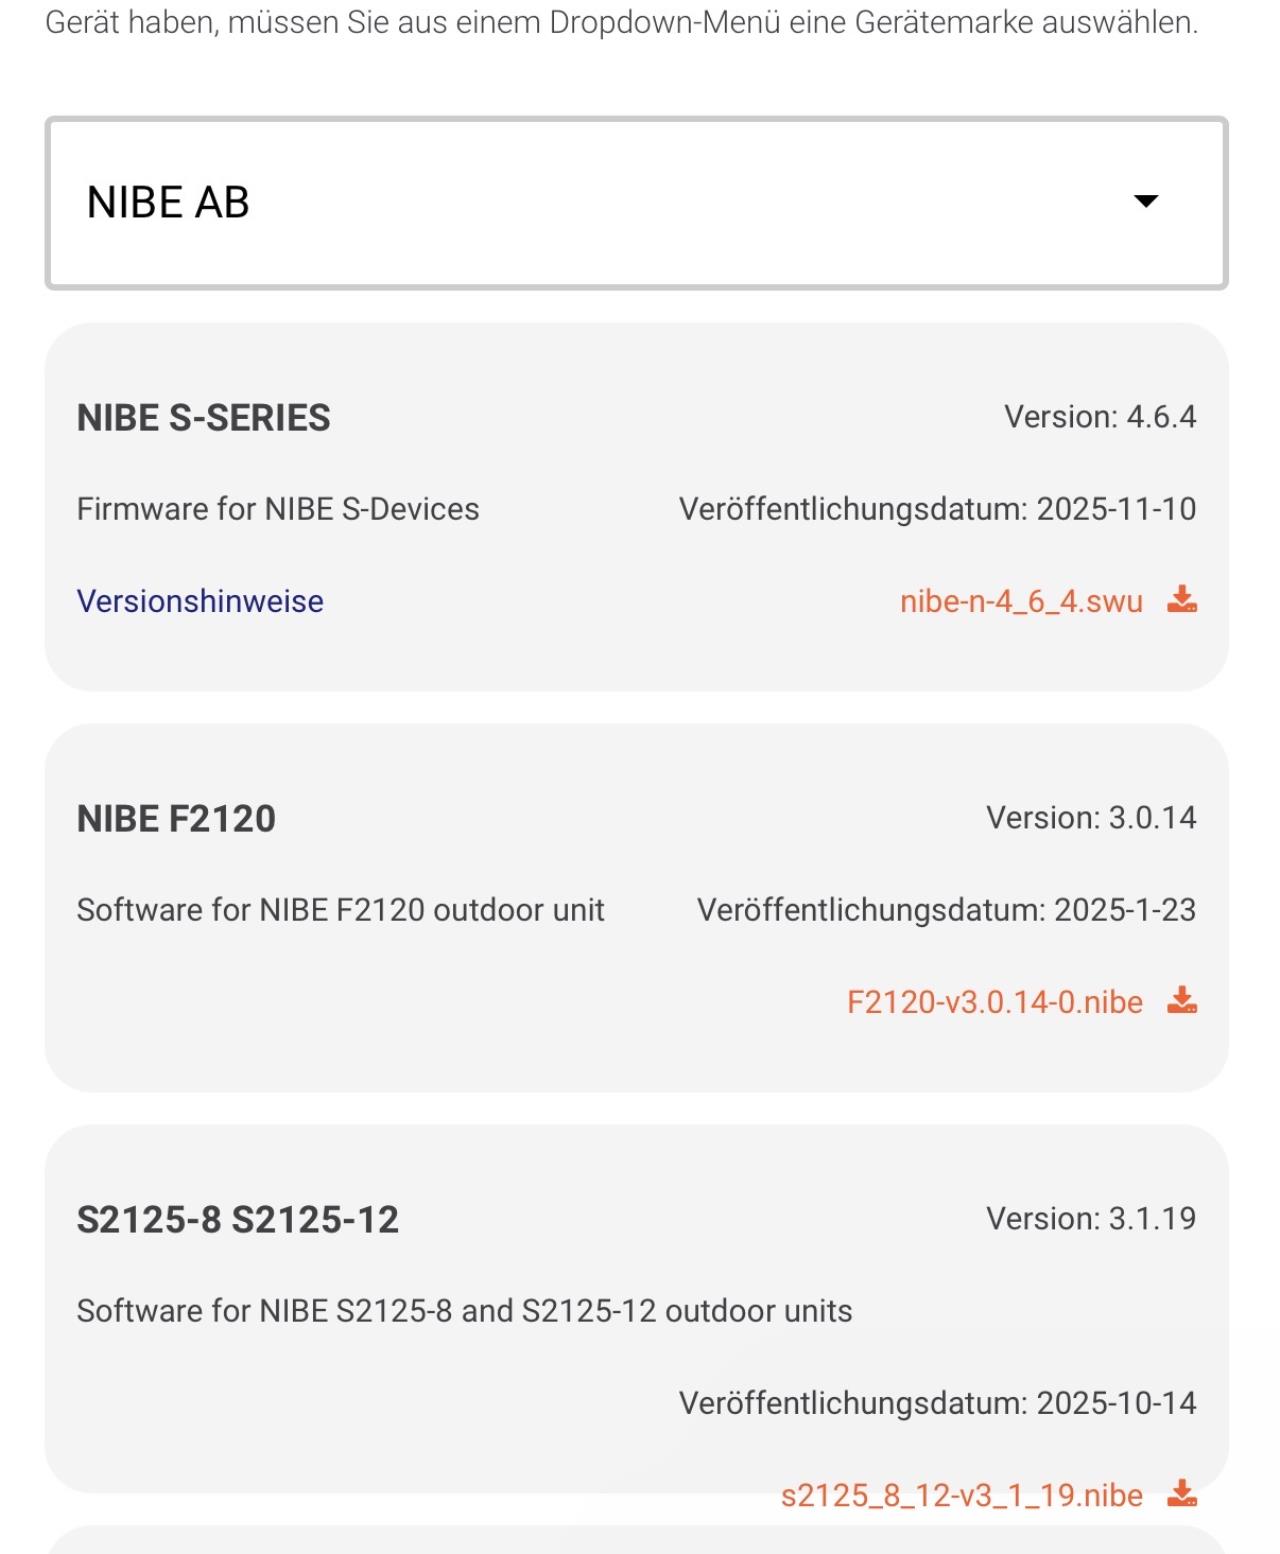The height and width of the screenshot is (1554, 1280).
Task: Click the dropdown caret arrow
Action: (1146, 202)
